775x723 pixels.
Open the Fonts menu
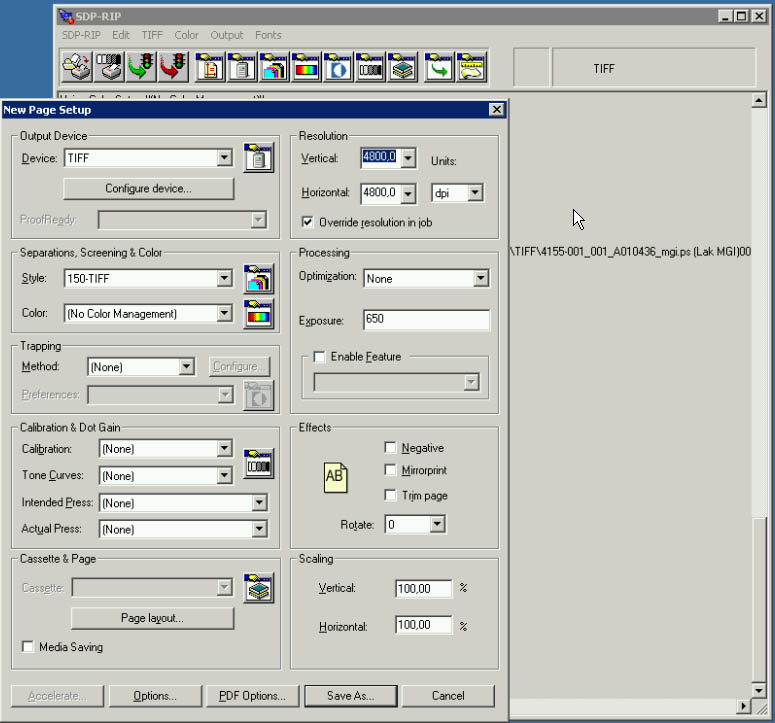click(268, 35)
